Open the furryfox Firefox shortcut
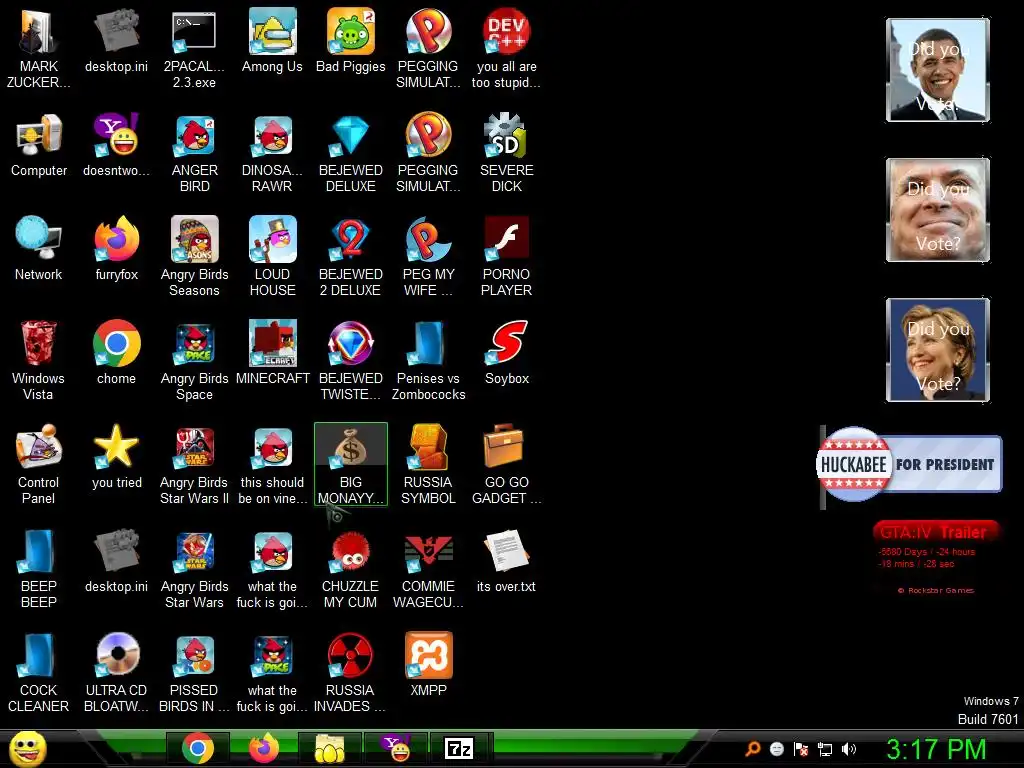The image size is (1024, 768). [x=116, y=250]
